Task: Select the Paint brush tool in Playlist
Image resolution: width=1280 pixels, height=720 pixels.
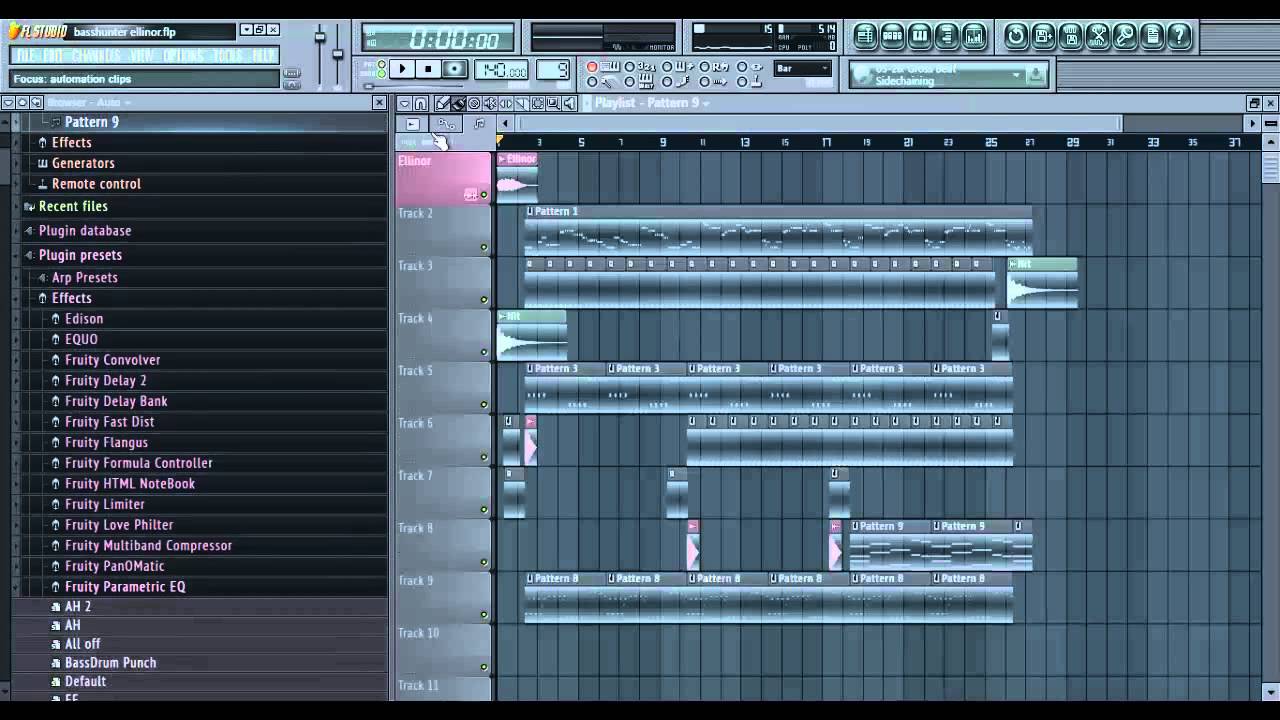Action: [458, 103]
